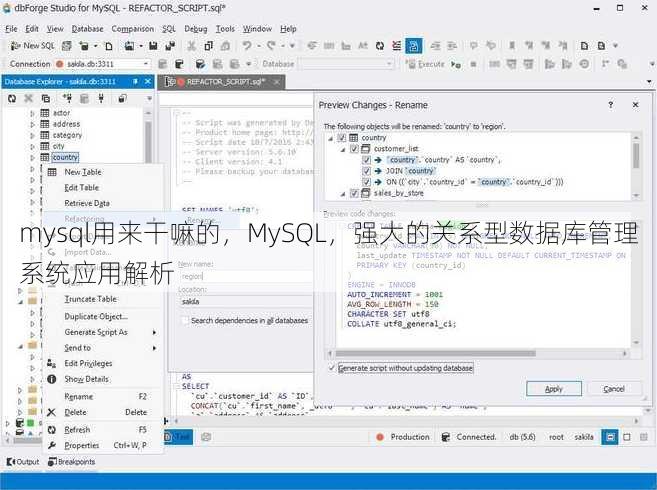Screen dimensions: 657x490
Task: Click the Undo arrow icon
Action: pos(247,46)
